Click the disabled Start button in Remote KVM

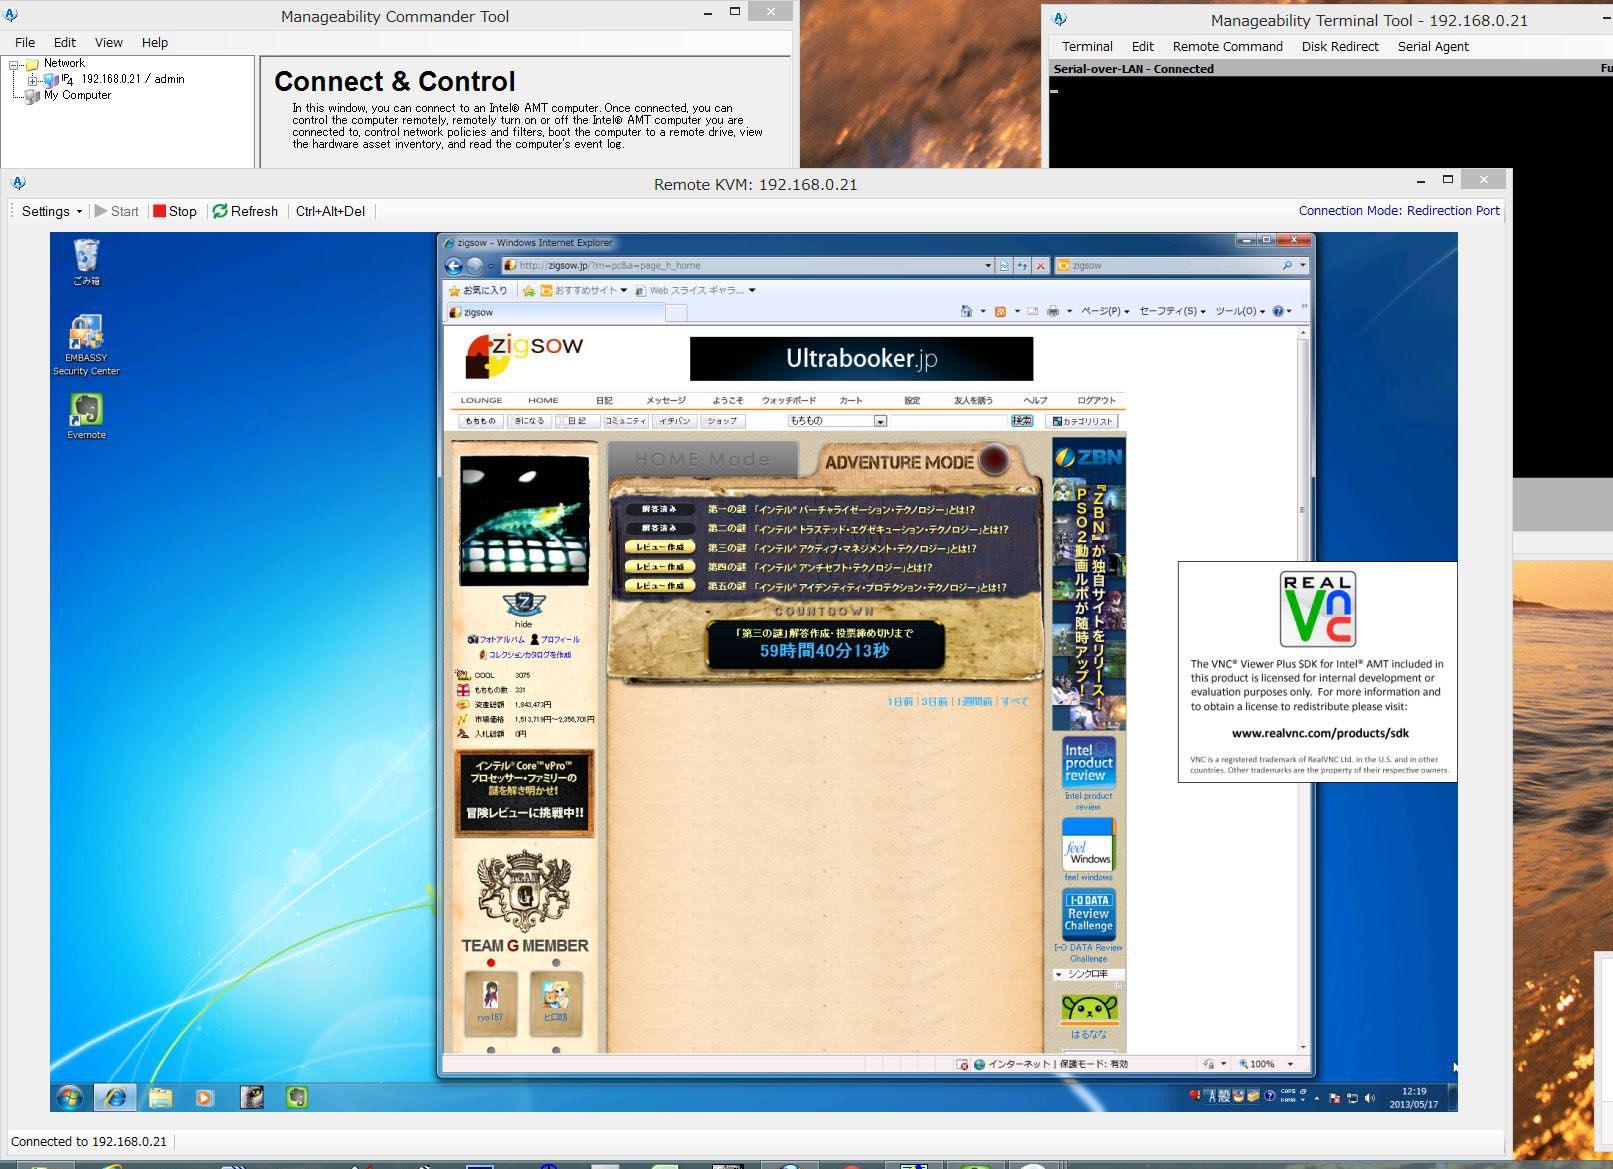pos(116,211)
